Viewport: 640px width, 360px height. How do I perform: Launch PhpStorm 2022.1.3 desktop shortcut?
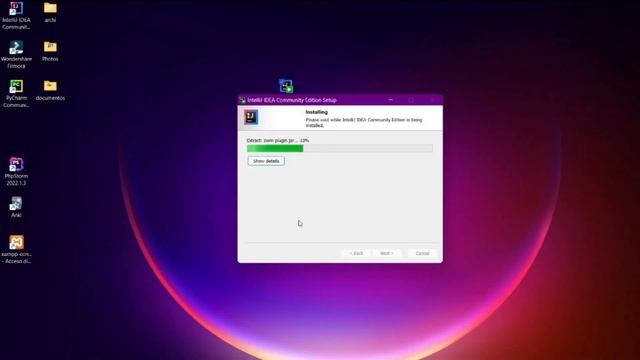point(16,172)
